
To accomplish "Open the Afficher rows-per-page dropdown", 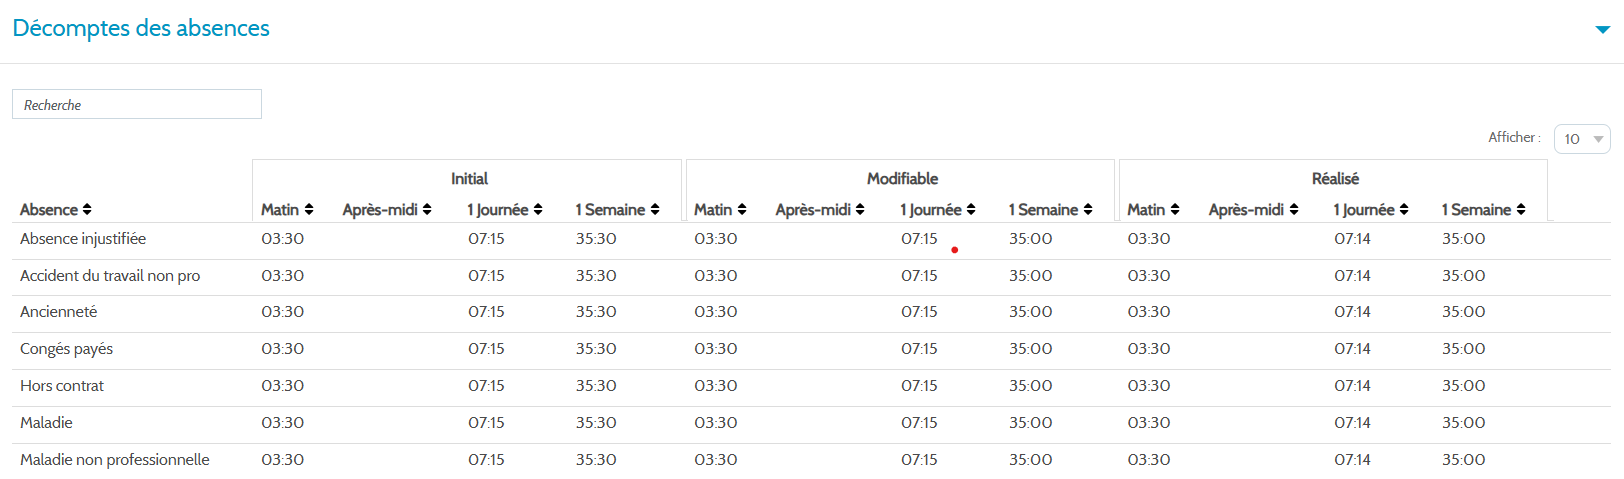I will coord(1582,139).
